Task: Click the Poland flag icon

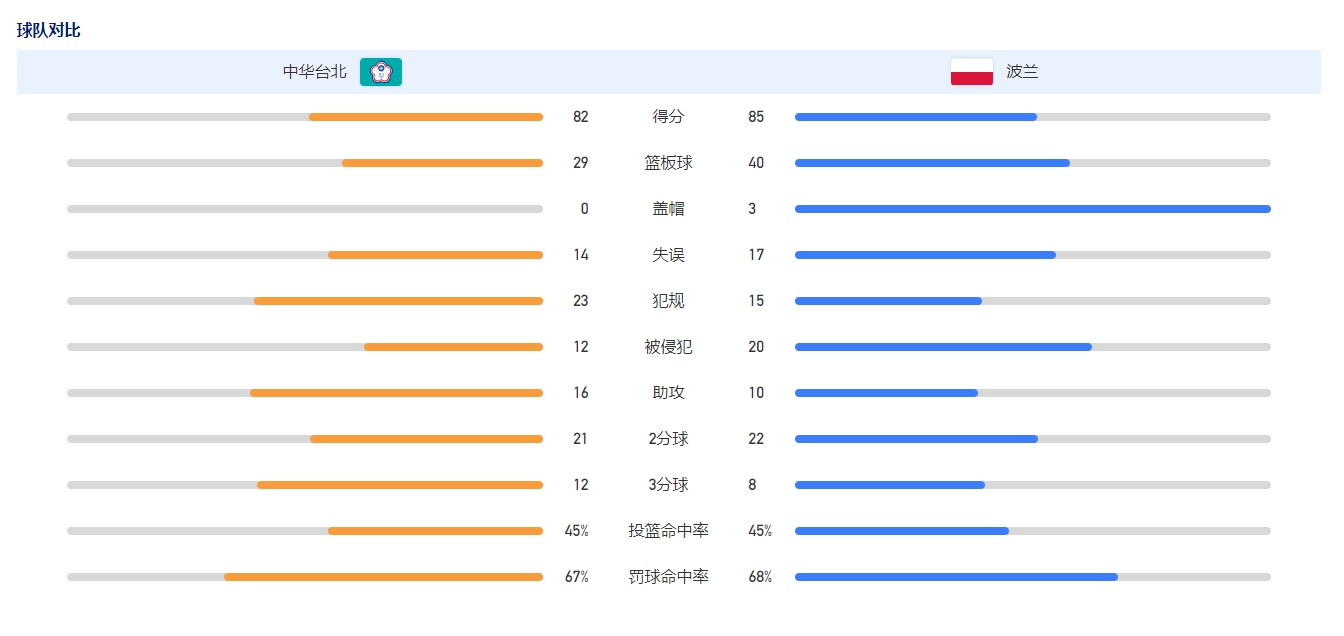Action: (x=971, y=72)
